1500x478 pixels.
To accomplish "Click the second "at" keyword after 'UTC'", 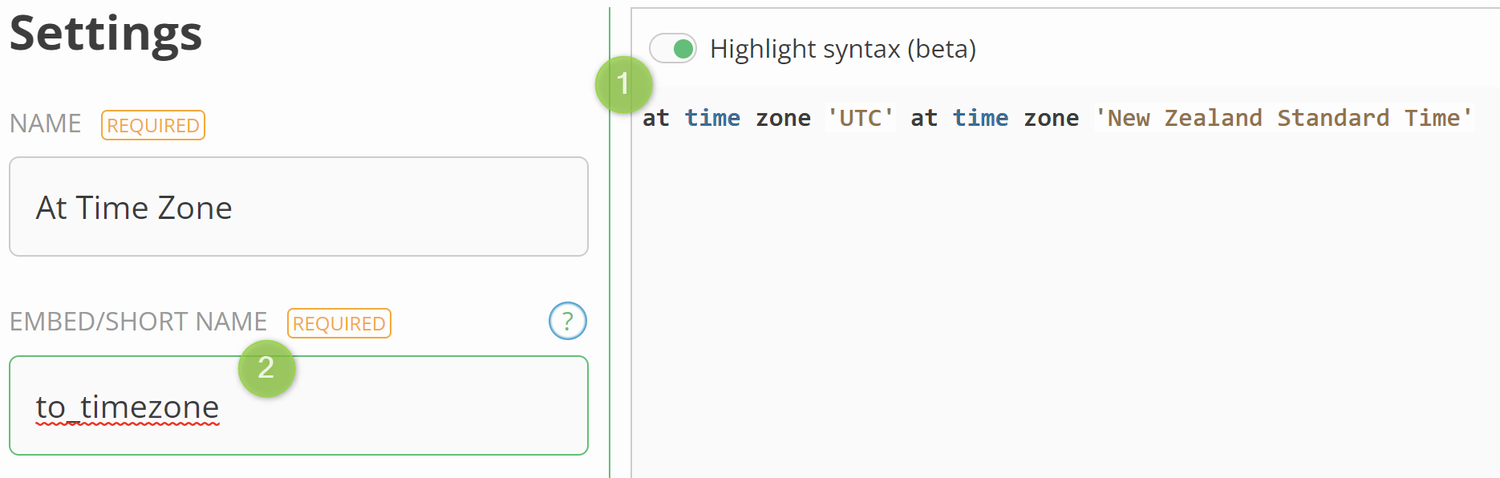I will click(x=924, y=118).
